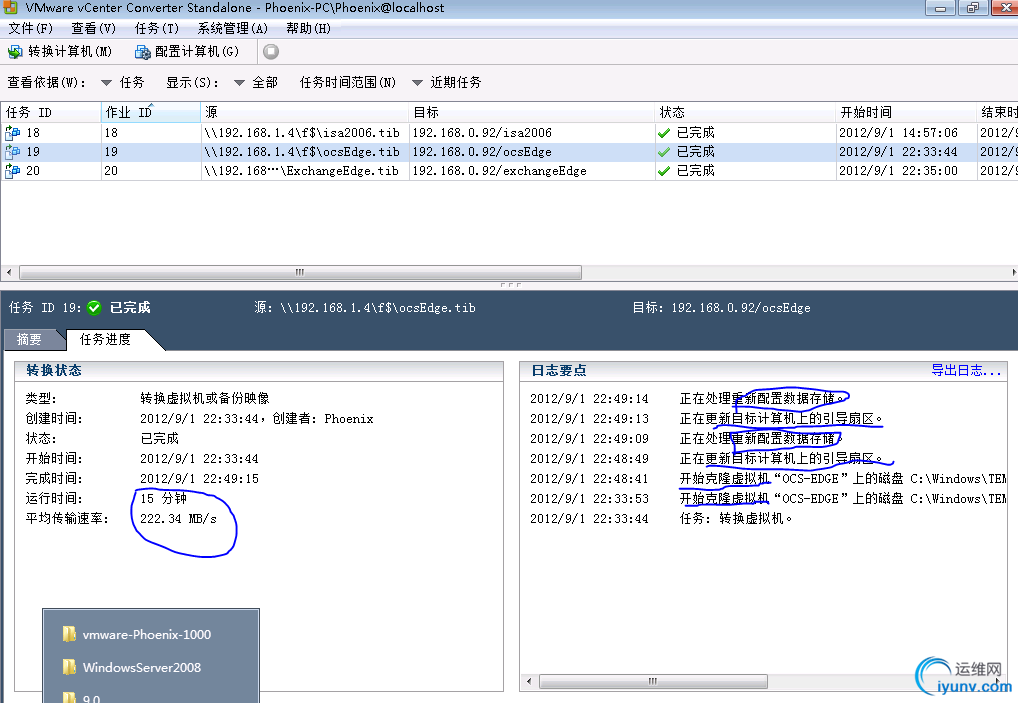The height and width of the screenshot is (703, 1018).
Task: Sort by the 开始时间 column header
Action: point(906,112)
